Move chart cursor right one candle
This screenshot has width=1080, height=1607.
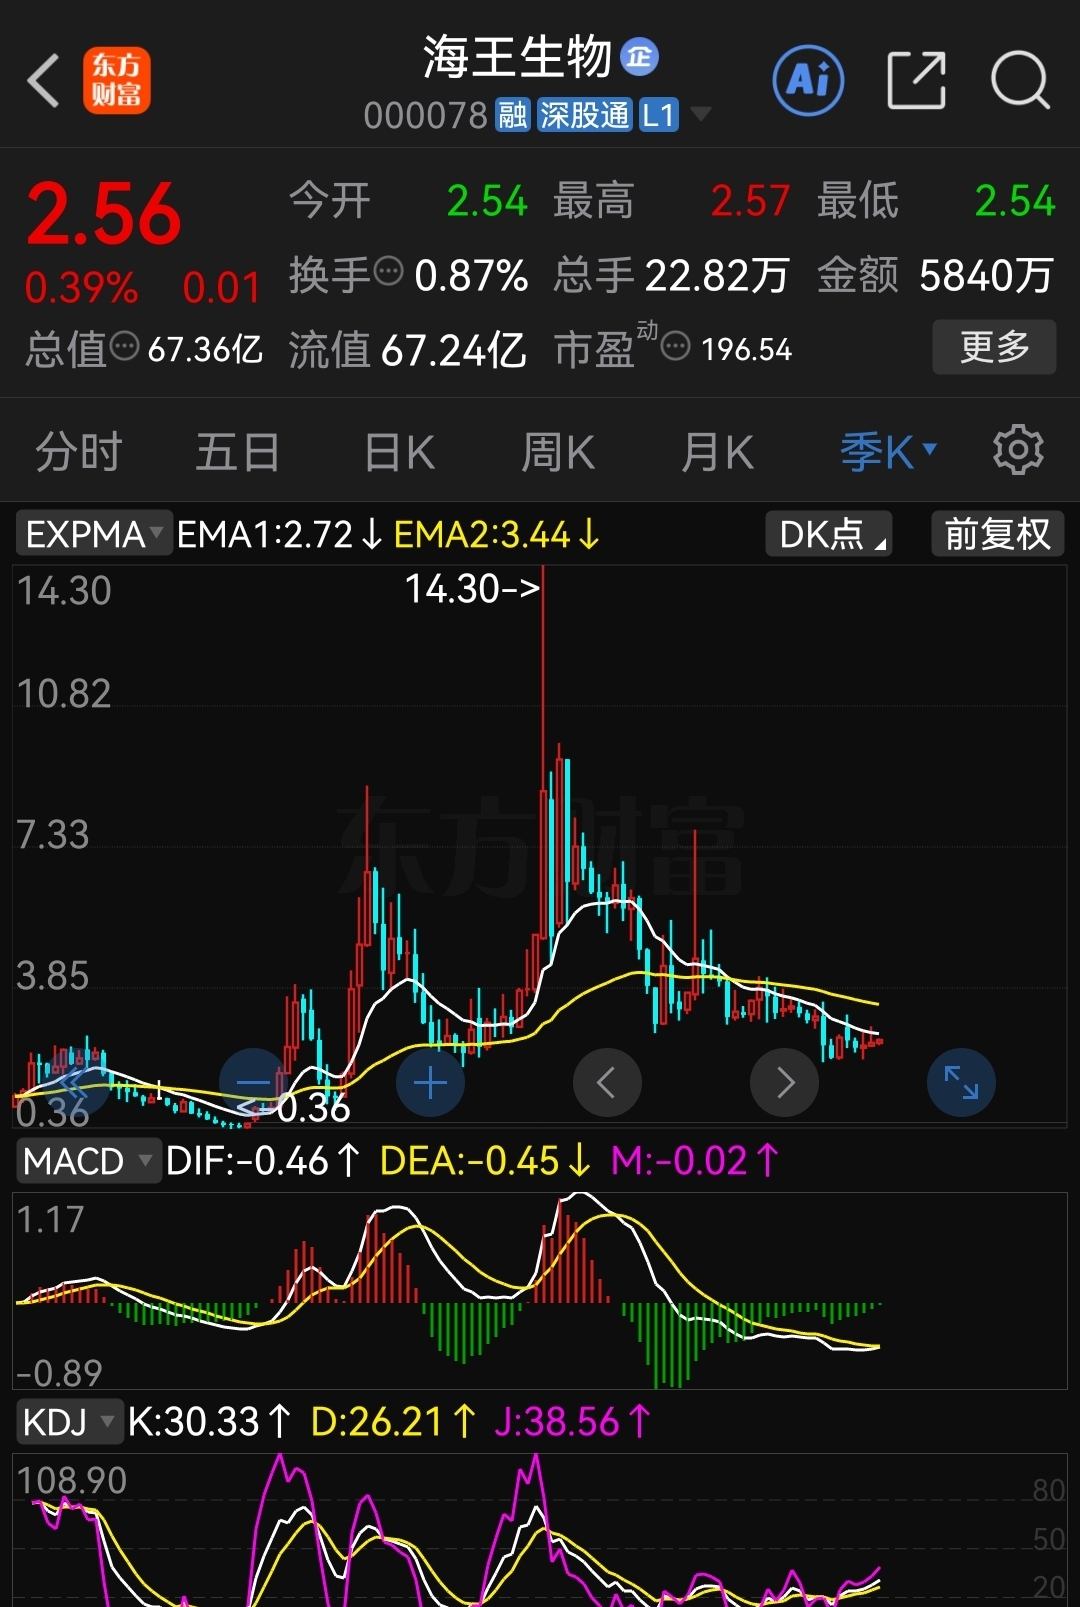(784, 1082)
